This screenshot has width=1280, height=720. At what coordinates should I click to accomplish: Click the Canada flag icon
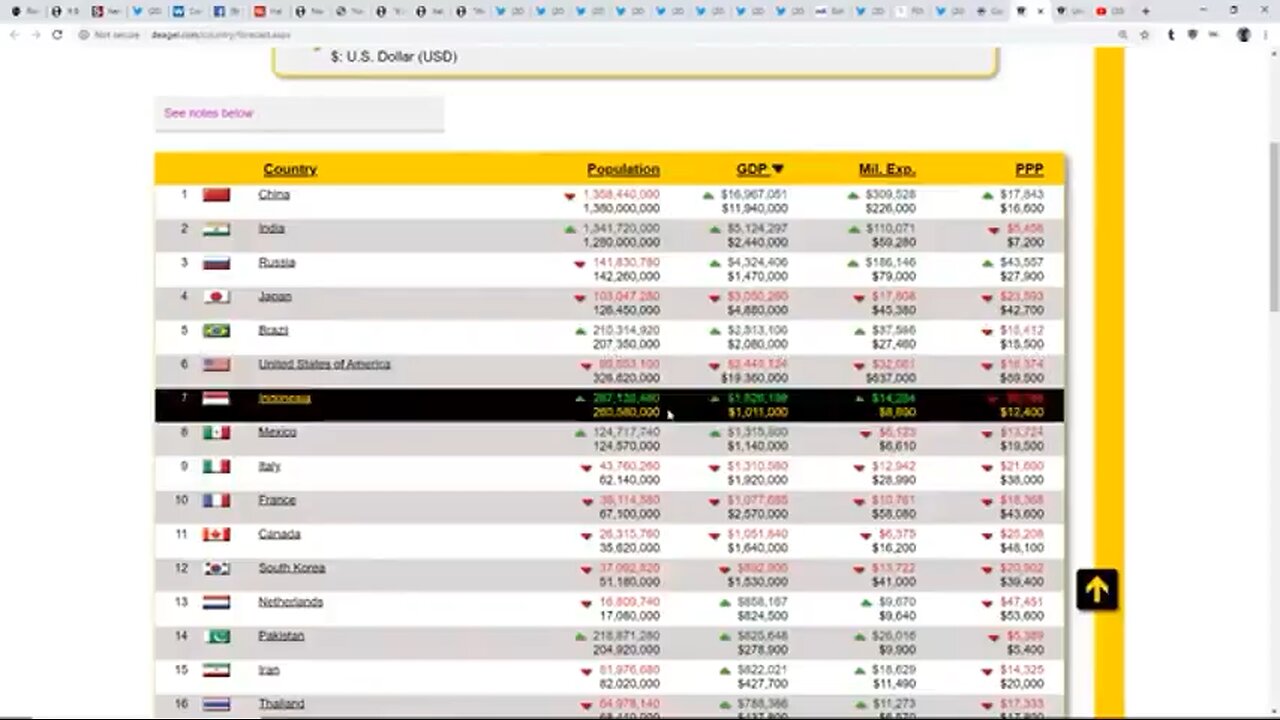coord(216,535)
